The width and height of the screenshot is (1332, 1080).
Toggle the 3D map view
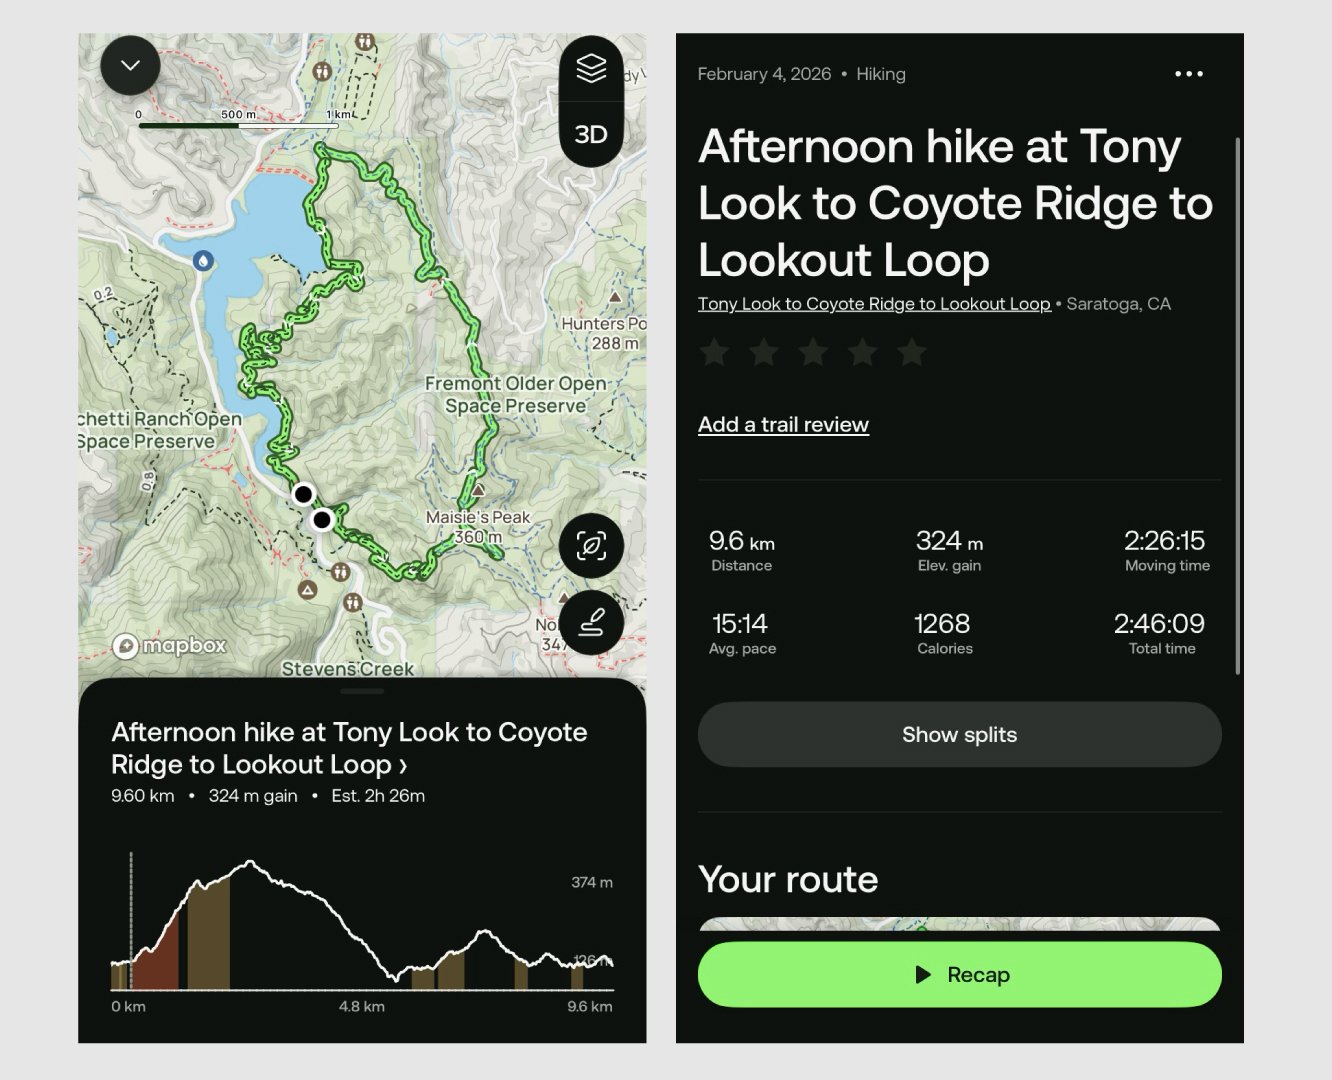click(x=591, y=135)
